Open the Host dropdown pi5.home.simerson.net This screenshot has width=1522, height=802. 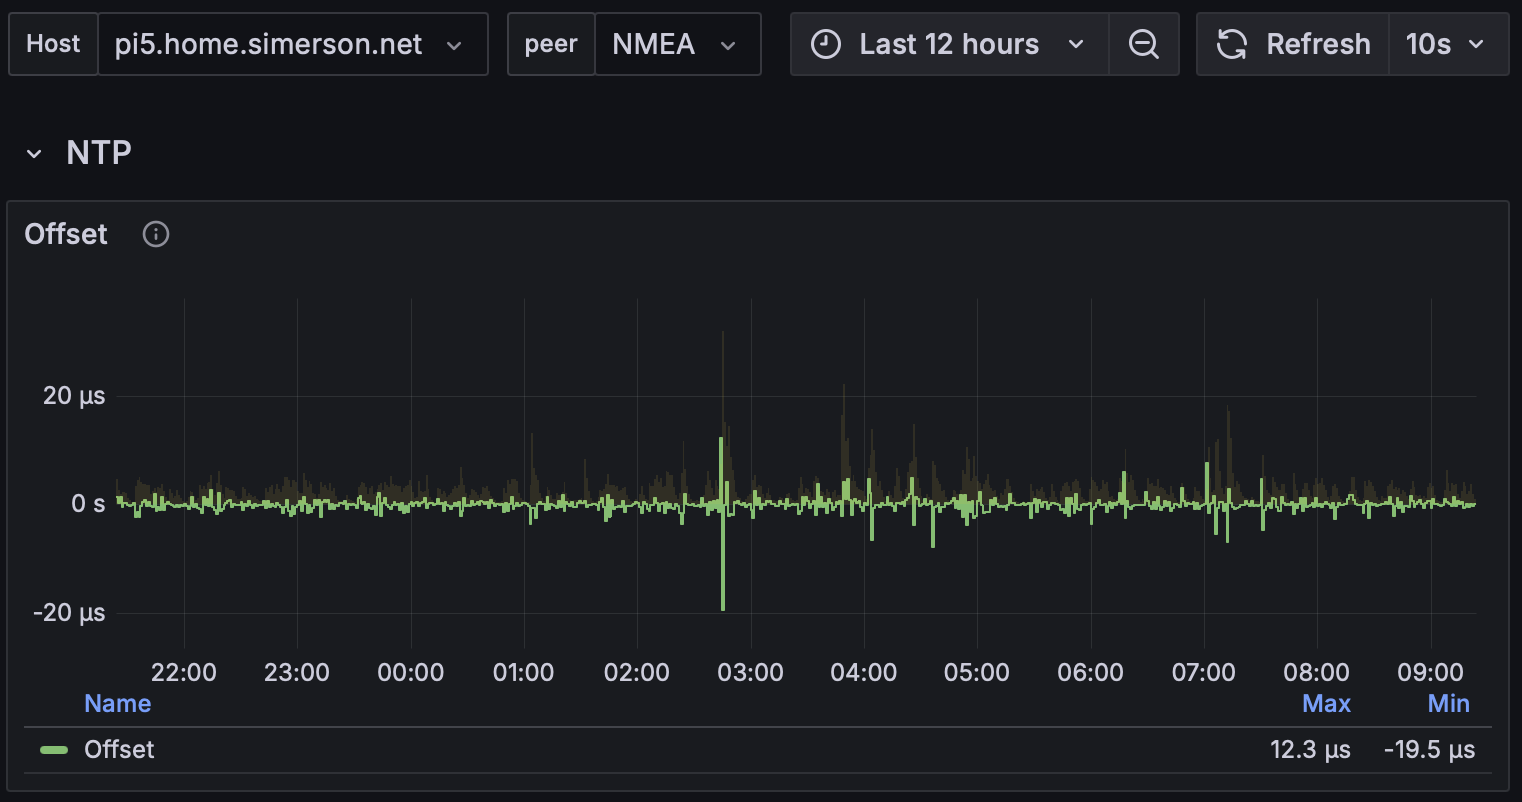click(x=293, y=44)
